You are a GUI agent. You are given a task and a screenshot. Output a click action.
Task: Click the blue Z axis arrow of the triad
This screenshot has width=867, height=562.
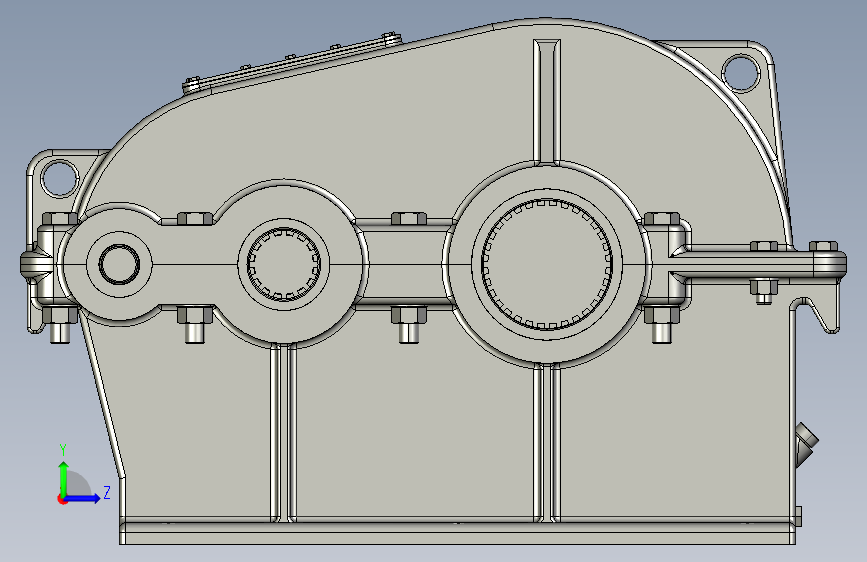82,498
